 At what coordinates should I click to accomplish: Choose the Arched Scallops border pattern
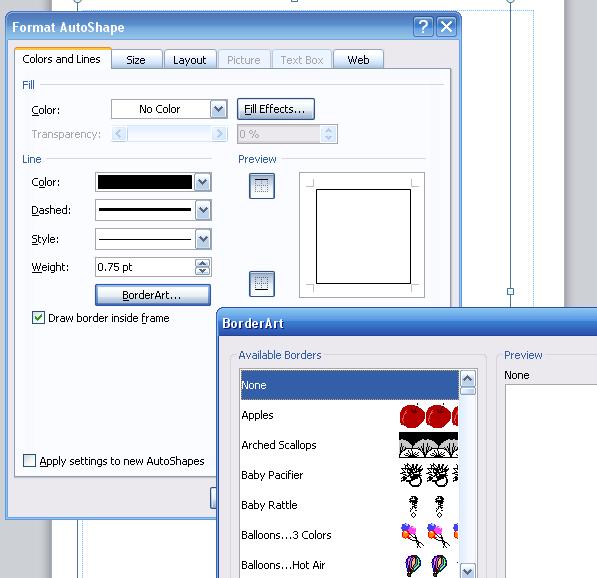click(350, 445)
